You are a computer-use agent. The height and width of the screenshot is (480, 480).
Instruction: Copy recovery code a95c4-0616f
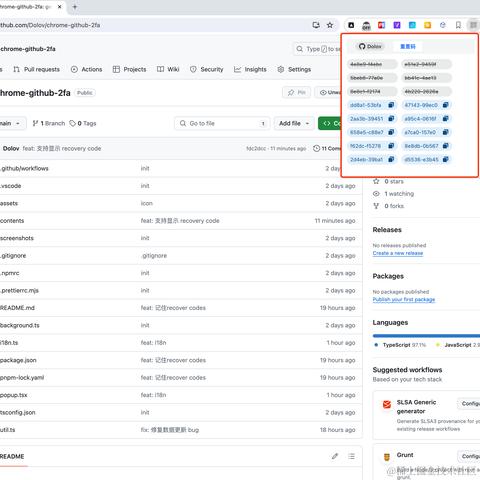tap(445, 119)
